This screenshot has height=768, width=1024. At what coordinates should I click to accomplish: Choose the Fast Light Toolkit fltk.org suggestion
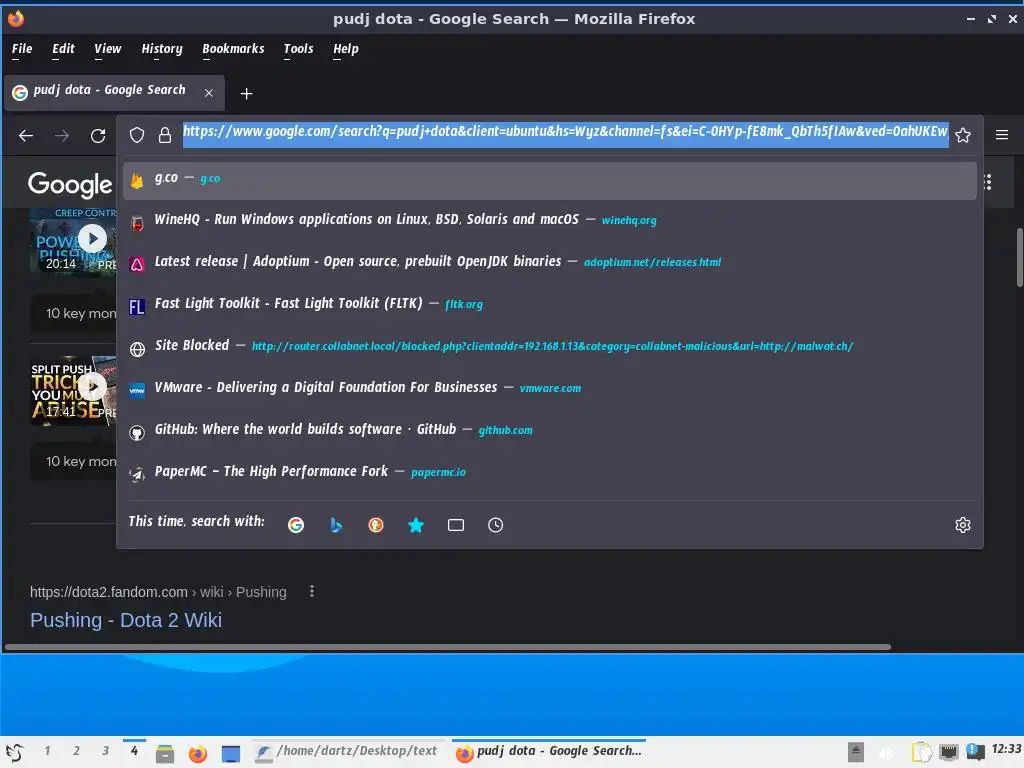point(549,304)
